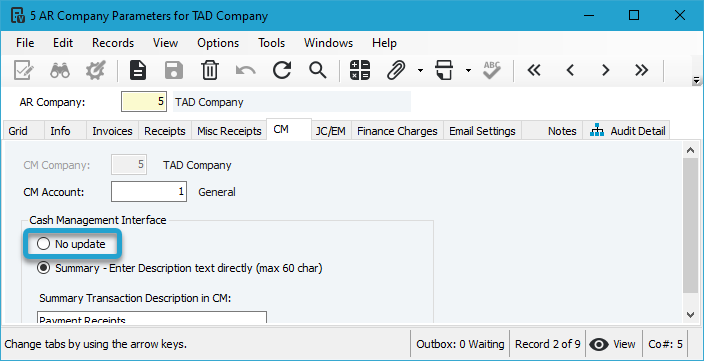Open the View menu
Image resolution: width=704 pixels, height=361 pixels.
point(165,43)
